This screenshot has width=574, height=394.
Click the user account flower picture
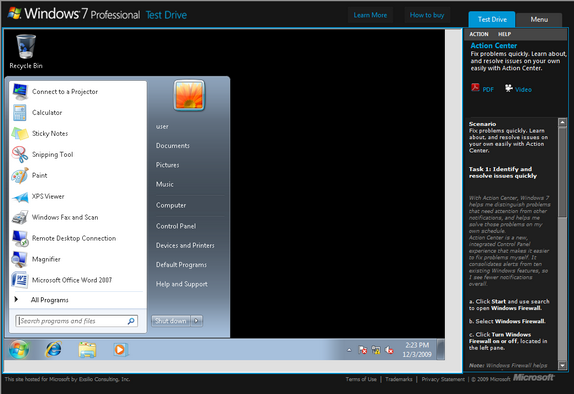point(189,95)
